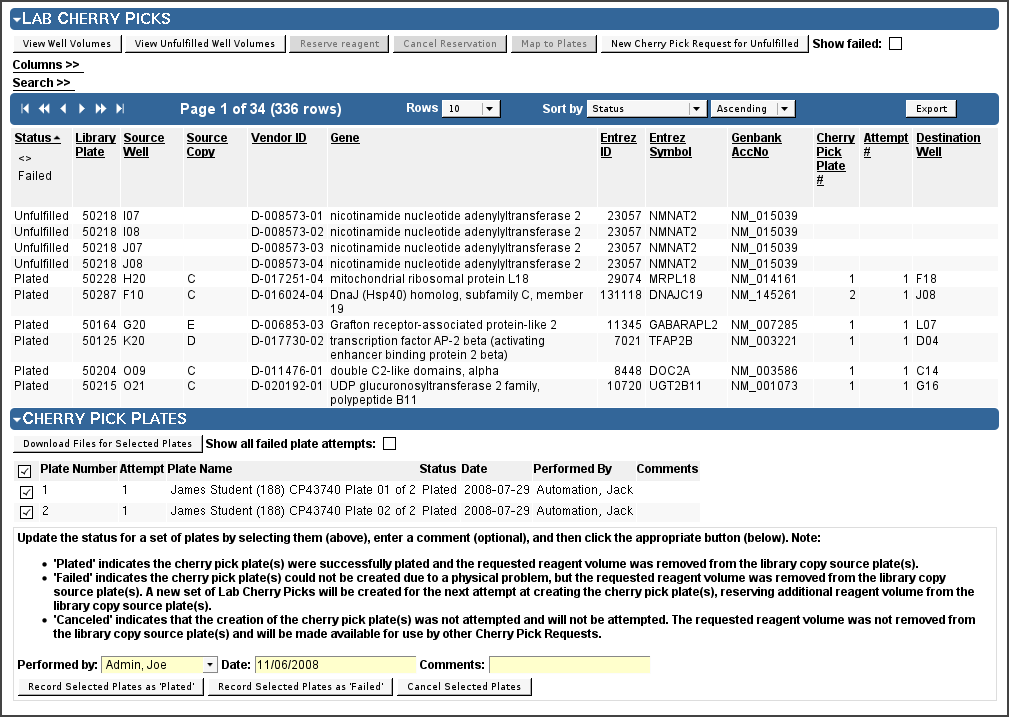Jump back several pages with the rewind icon

pos(44,109)
